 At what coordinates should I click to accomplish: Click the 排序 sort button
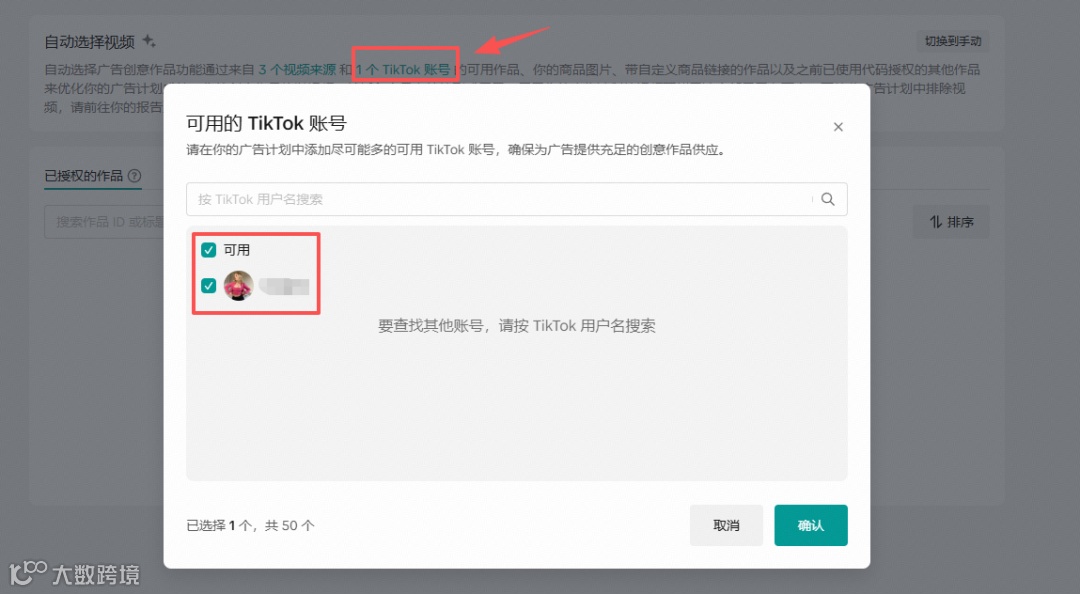click(951, 222)
